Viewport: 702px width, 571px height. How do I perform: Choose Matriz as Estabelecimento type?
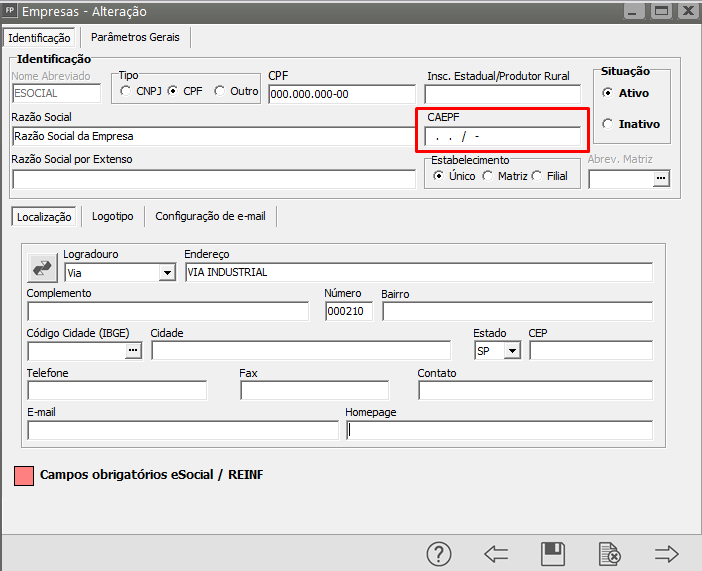488,176
